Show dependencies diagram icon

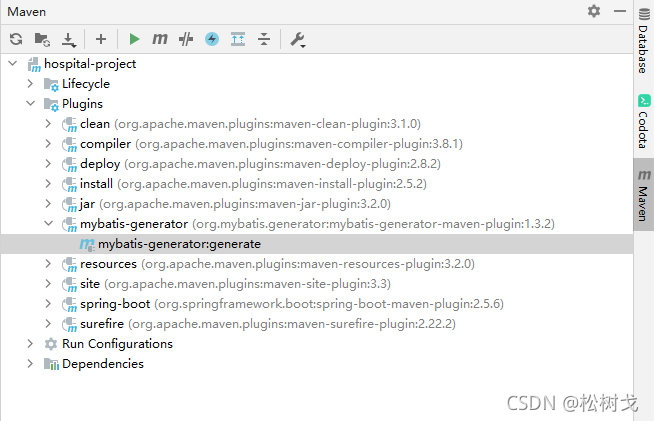(238, 39)
